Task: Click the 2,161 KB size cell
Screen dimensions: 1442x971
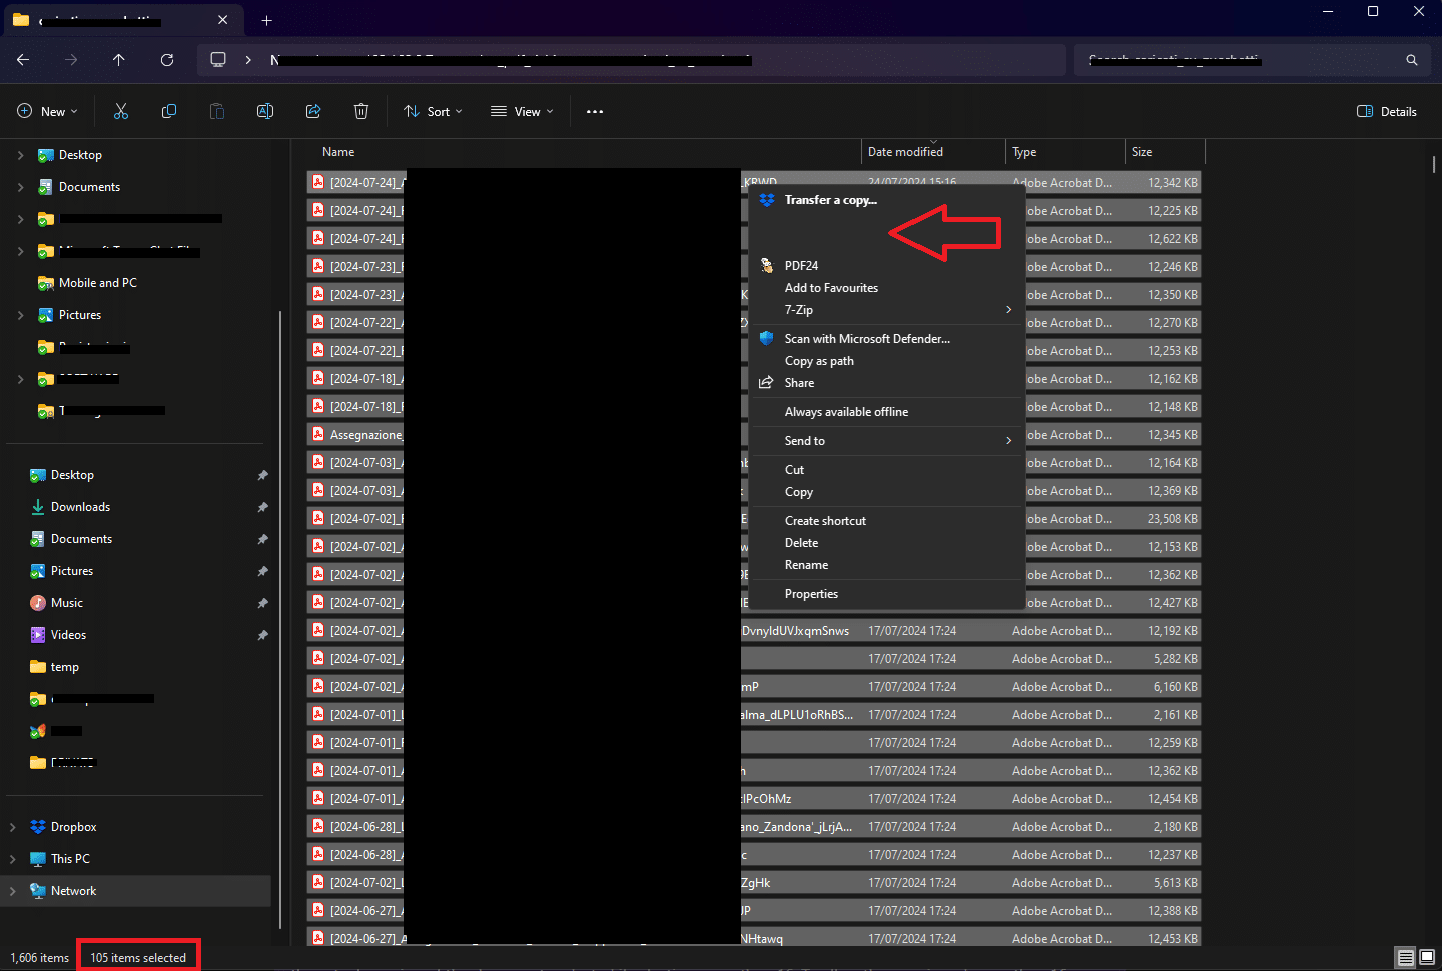Action: [1175, 715]
